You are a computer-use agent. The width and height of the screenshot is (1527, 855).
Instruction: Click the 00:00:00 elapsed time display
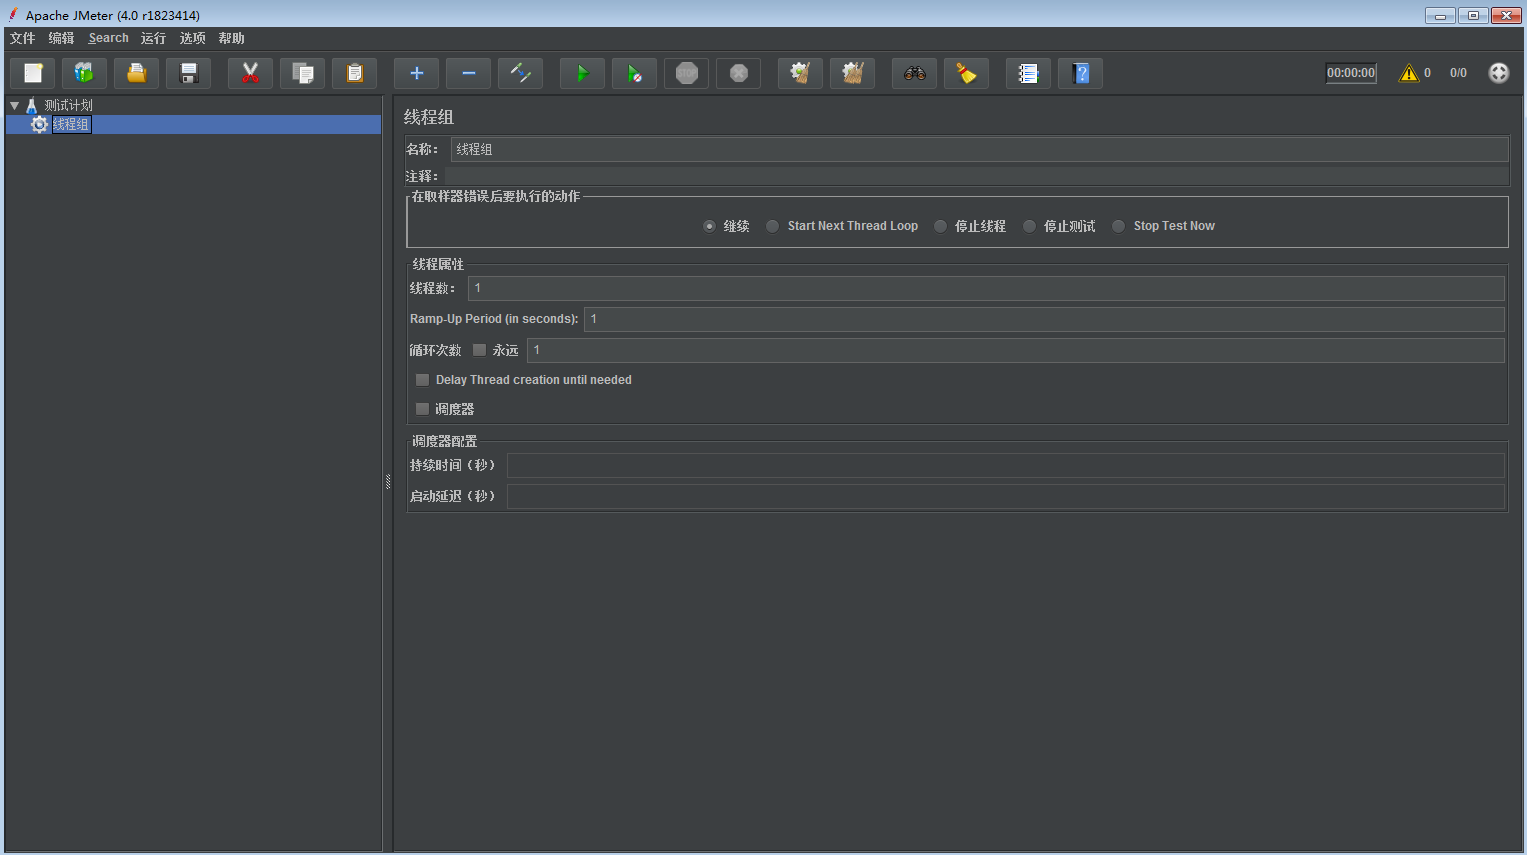pyautogui.click(x=1351, y=73)
